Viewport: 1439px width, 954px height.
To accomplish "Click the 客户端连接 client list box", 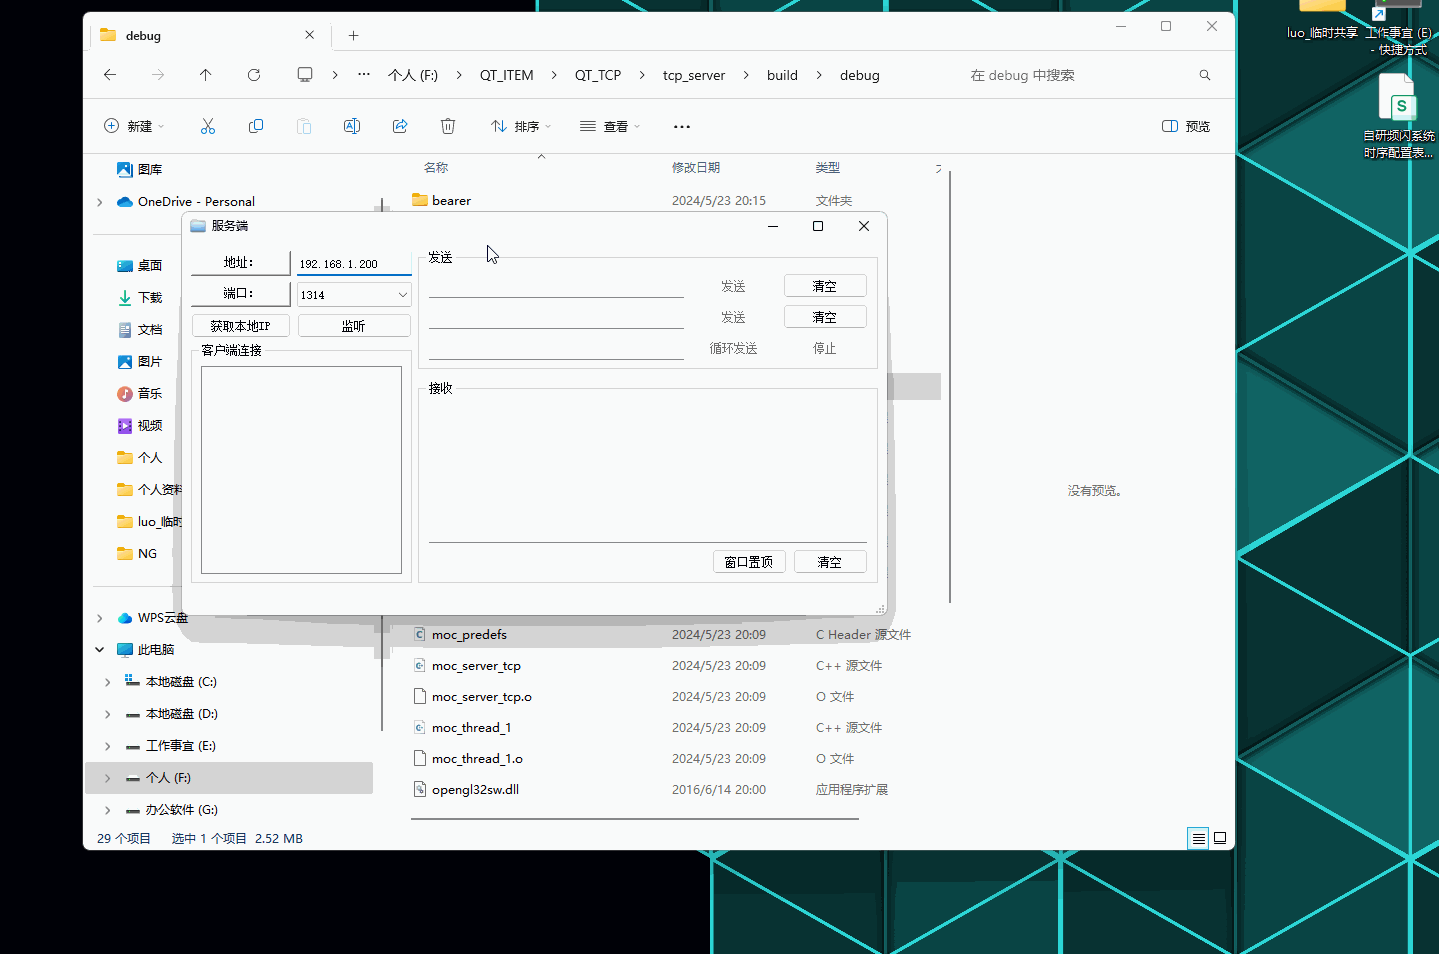I will [x=301, y=470].
